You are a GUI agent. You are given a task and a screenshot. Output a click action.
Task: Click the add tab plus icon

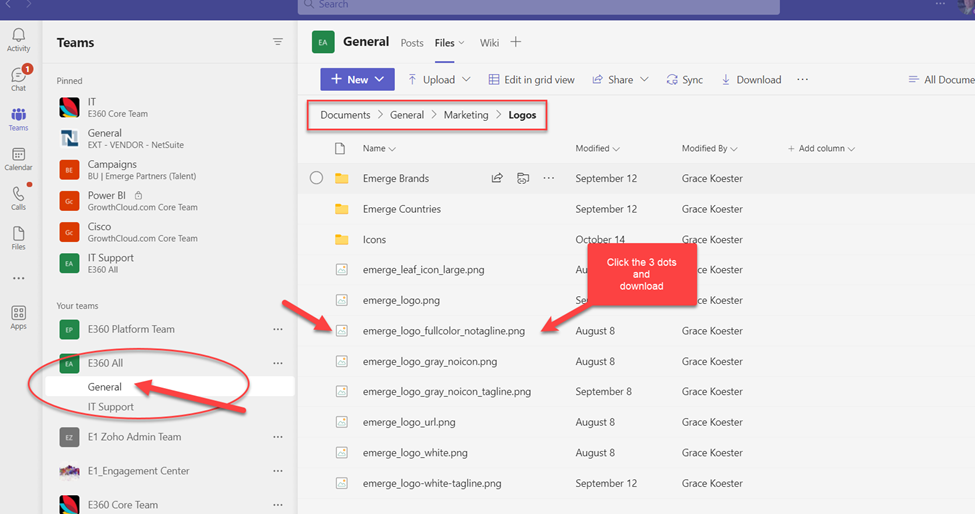515,42
